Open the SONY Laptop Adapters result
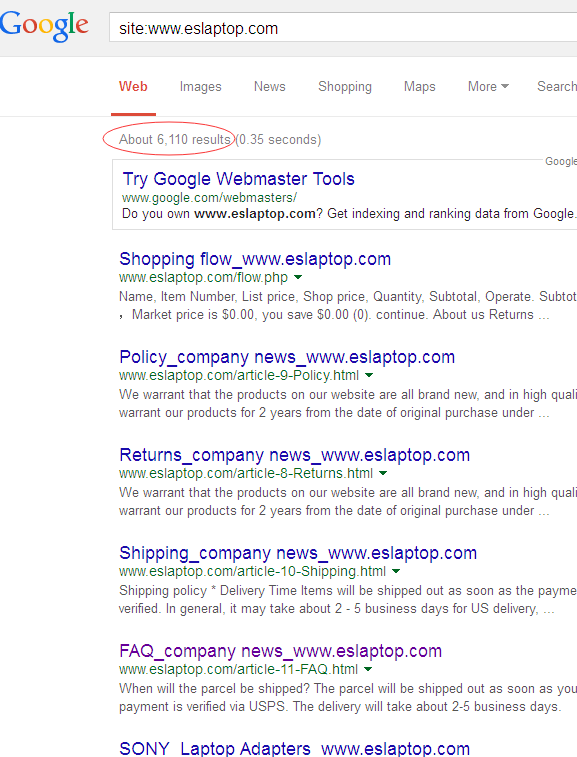 (295, 749)
